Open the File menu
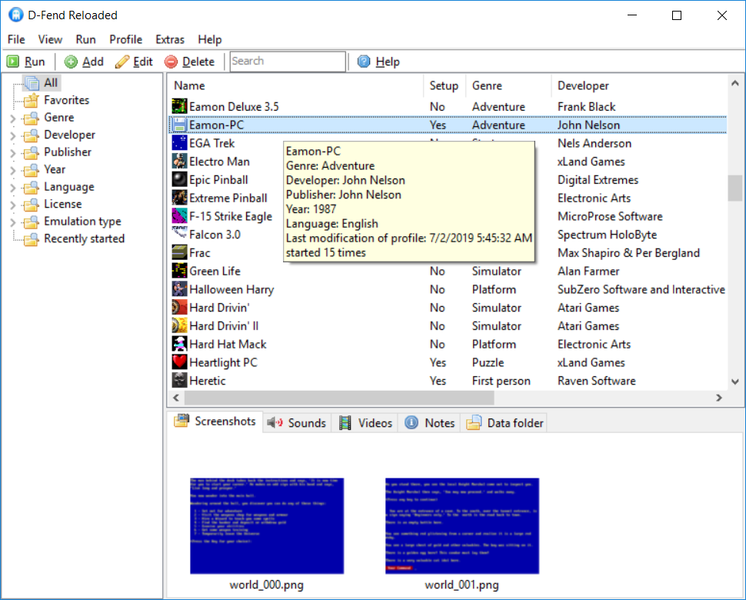 pyautogui.click(x=16, y=39)
